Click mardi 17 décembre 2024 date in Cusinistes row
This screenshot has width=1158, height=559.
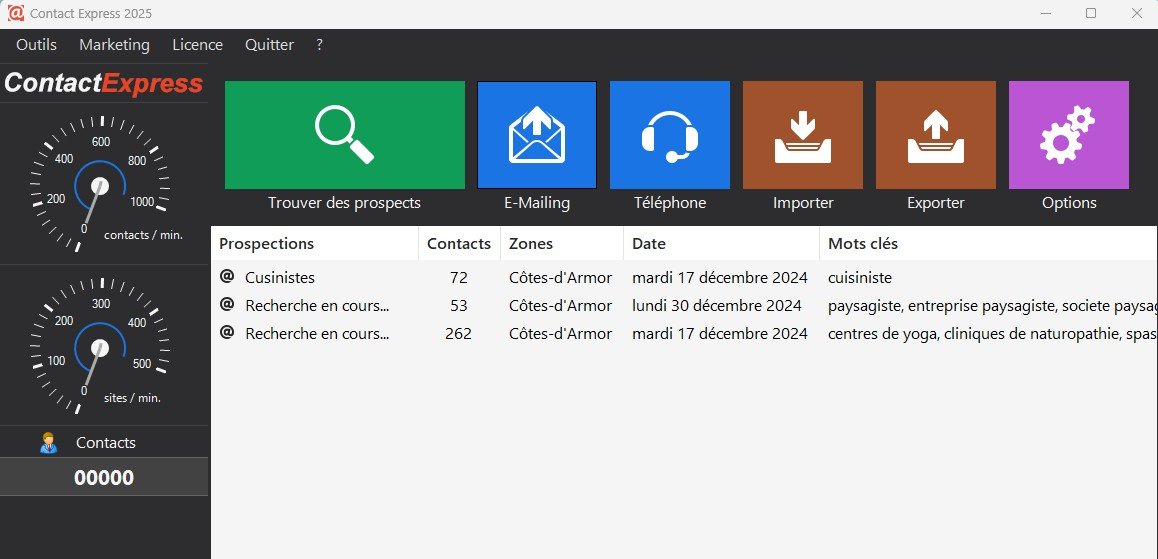point(720,278)
